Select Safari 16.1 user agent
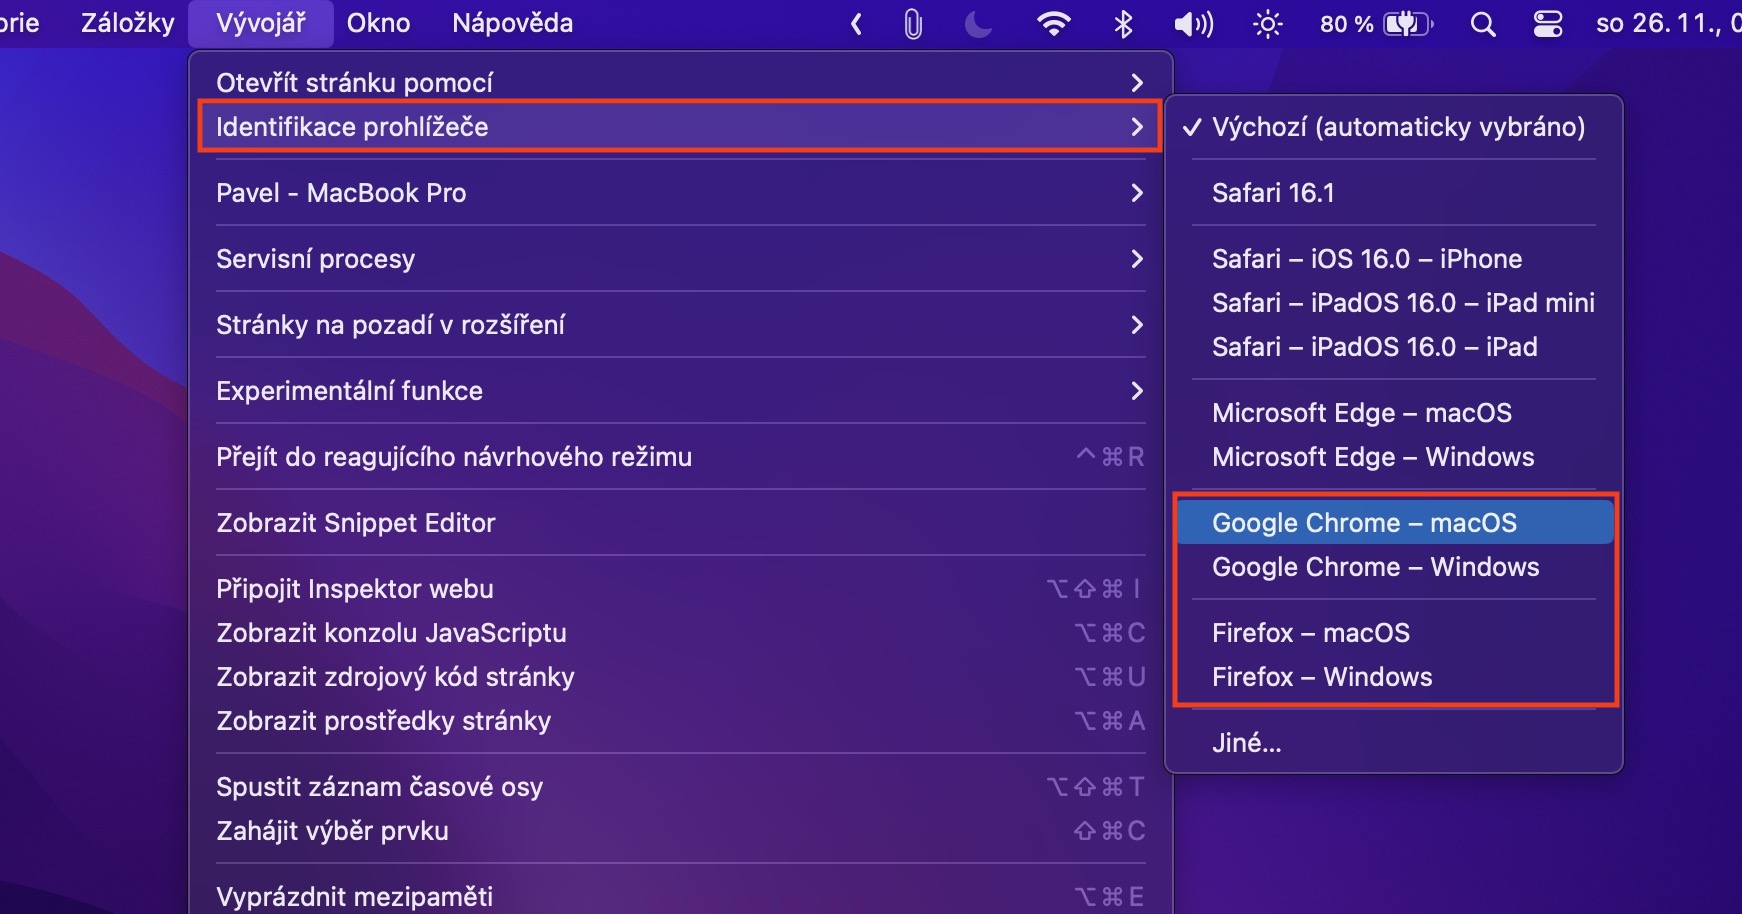The width and height of the screenshot is (1742, 914). click(1394, 193)
